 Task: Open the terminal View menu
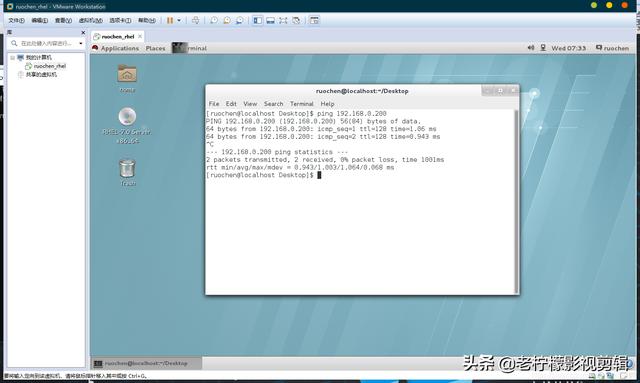tap(250, 104)
